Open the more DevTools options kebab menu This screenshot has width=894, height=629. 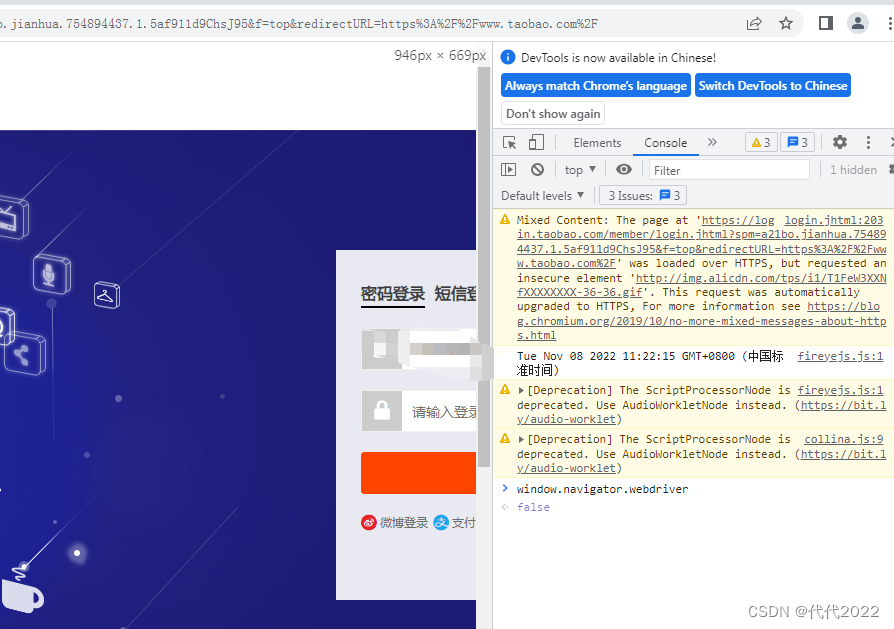tap(868, 142)
